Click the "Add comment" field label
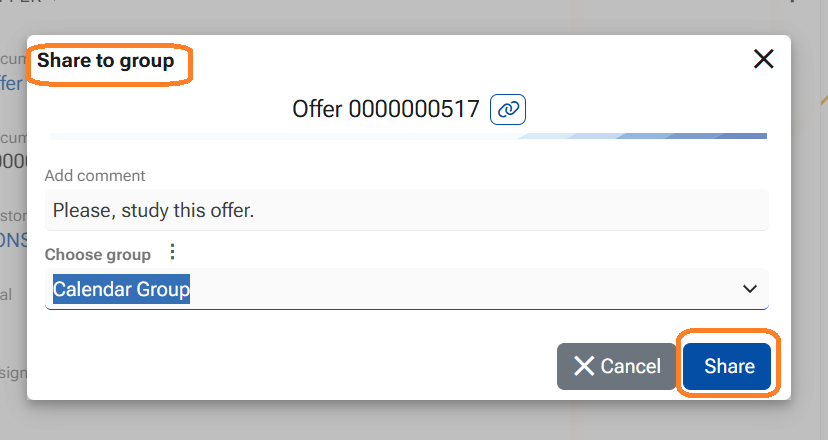This screenshot has width=828, height=440. (x=95, y=175)
